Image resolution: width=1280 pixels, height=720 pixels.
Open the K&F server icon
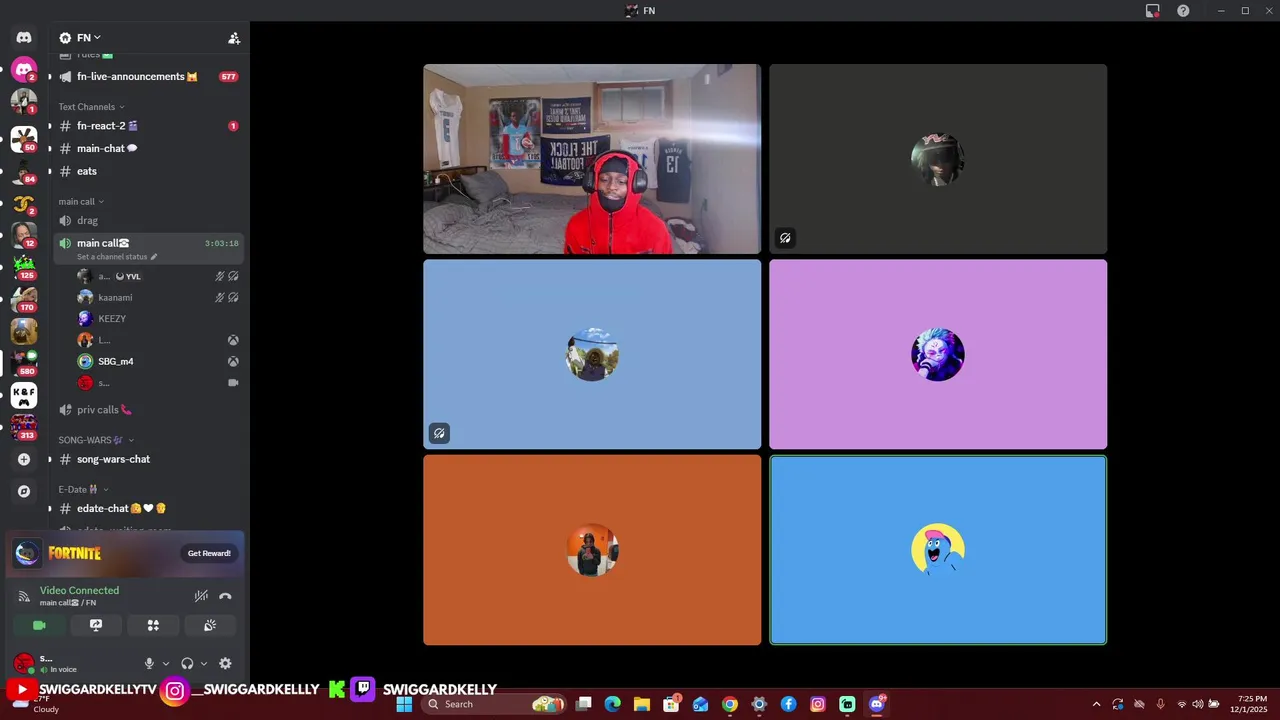click(24, 395)
